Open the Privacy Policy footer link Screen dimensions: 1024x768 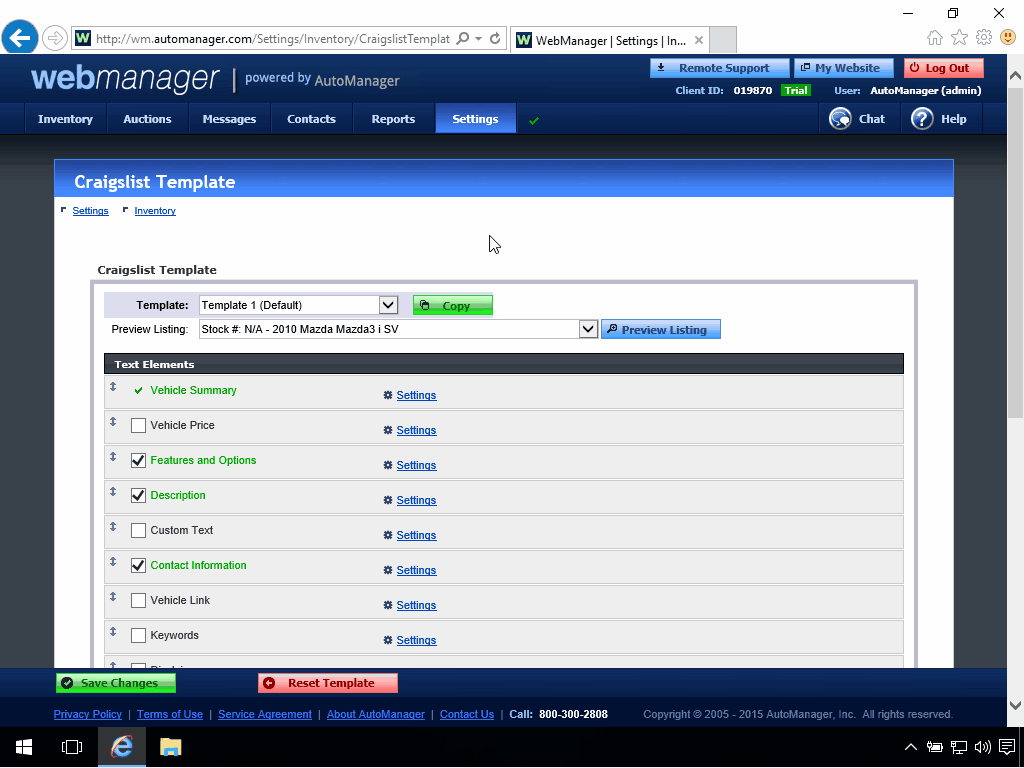[88, 714]
